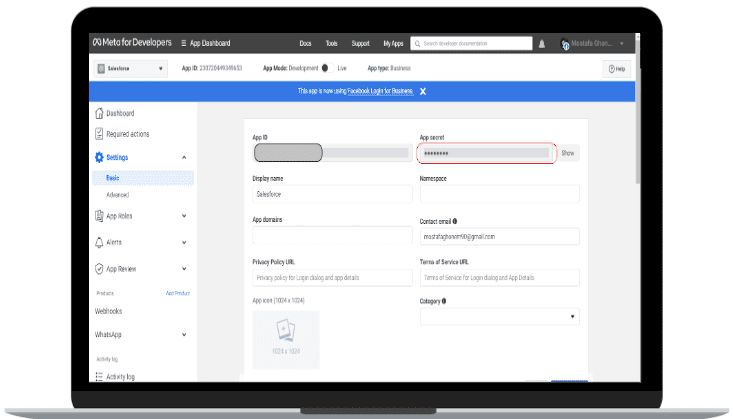The height and width of the screenshot is (419, 733).
Task: Click the user profile avatar
Action: tap(565, 43)
